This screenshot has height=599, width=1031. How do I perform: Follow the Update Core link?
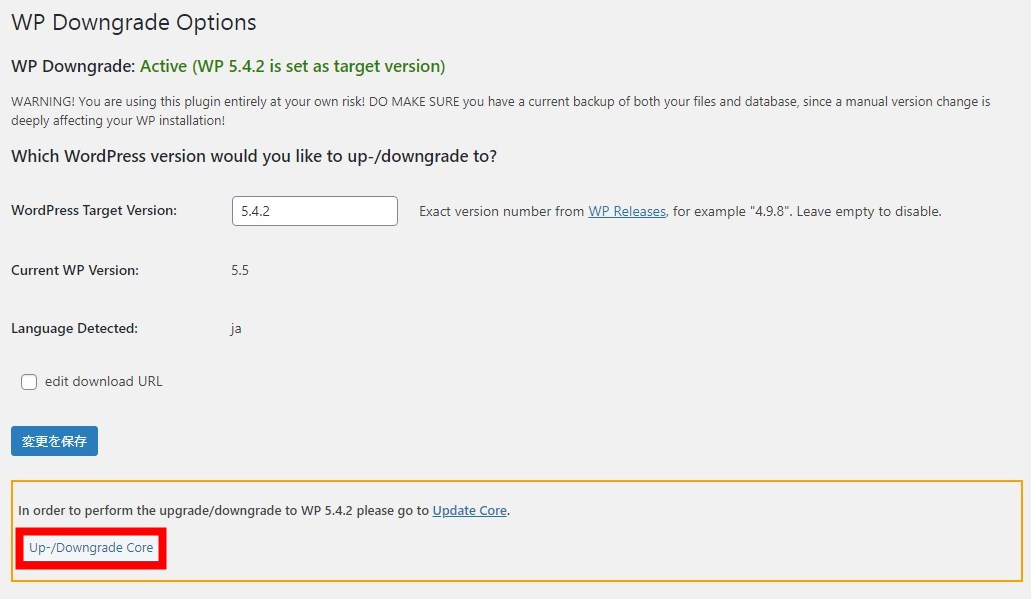tap(469, 510)
